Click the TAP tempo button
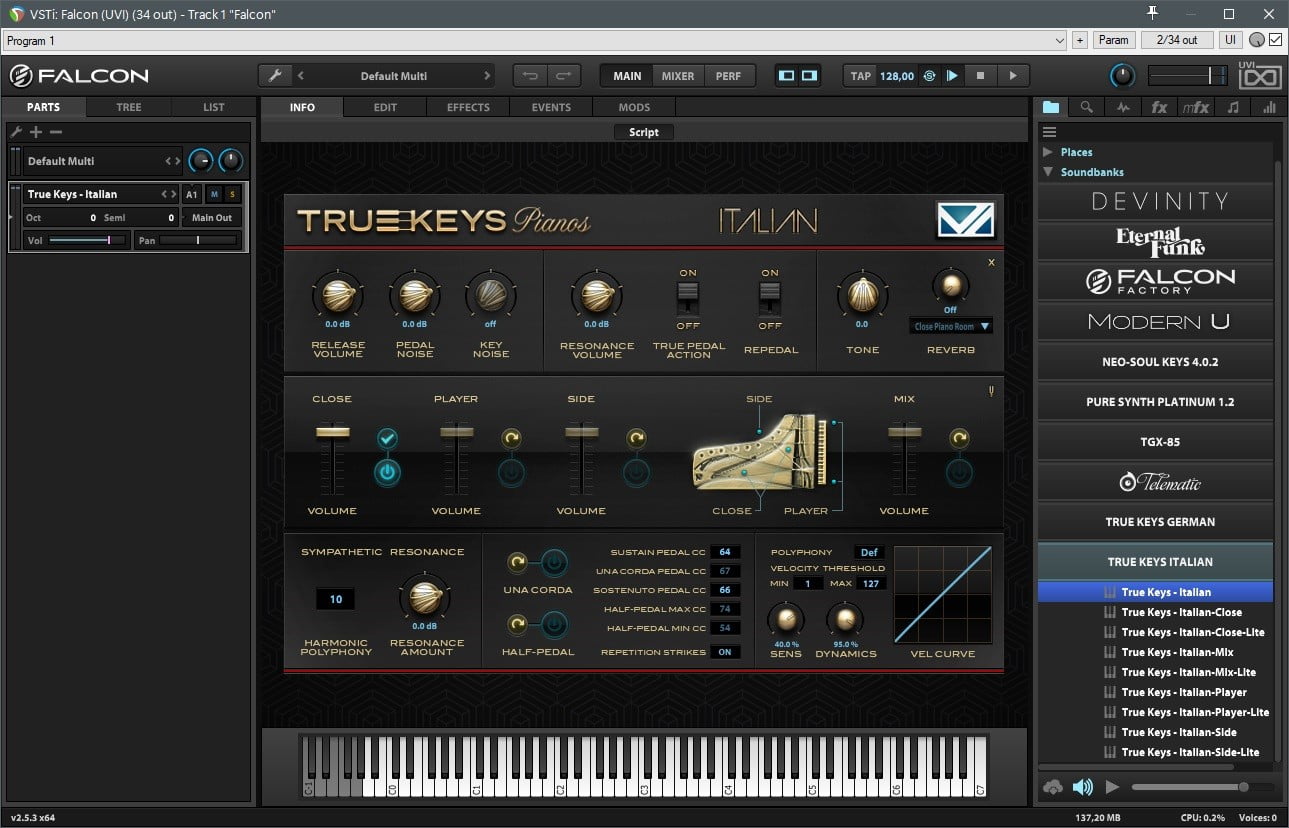Image resolution: width=1289 pixels, height=828 pixels. pos(860,76)
